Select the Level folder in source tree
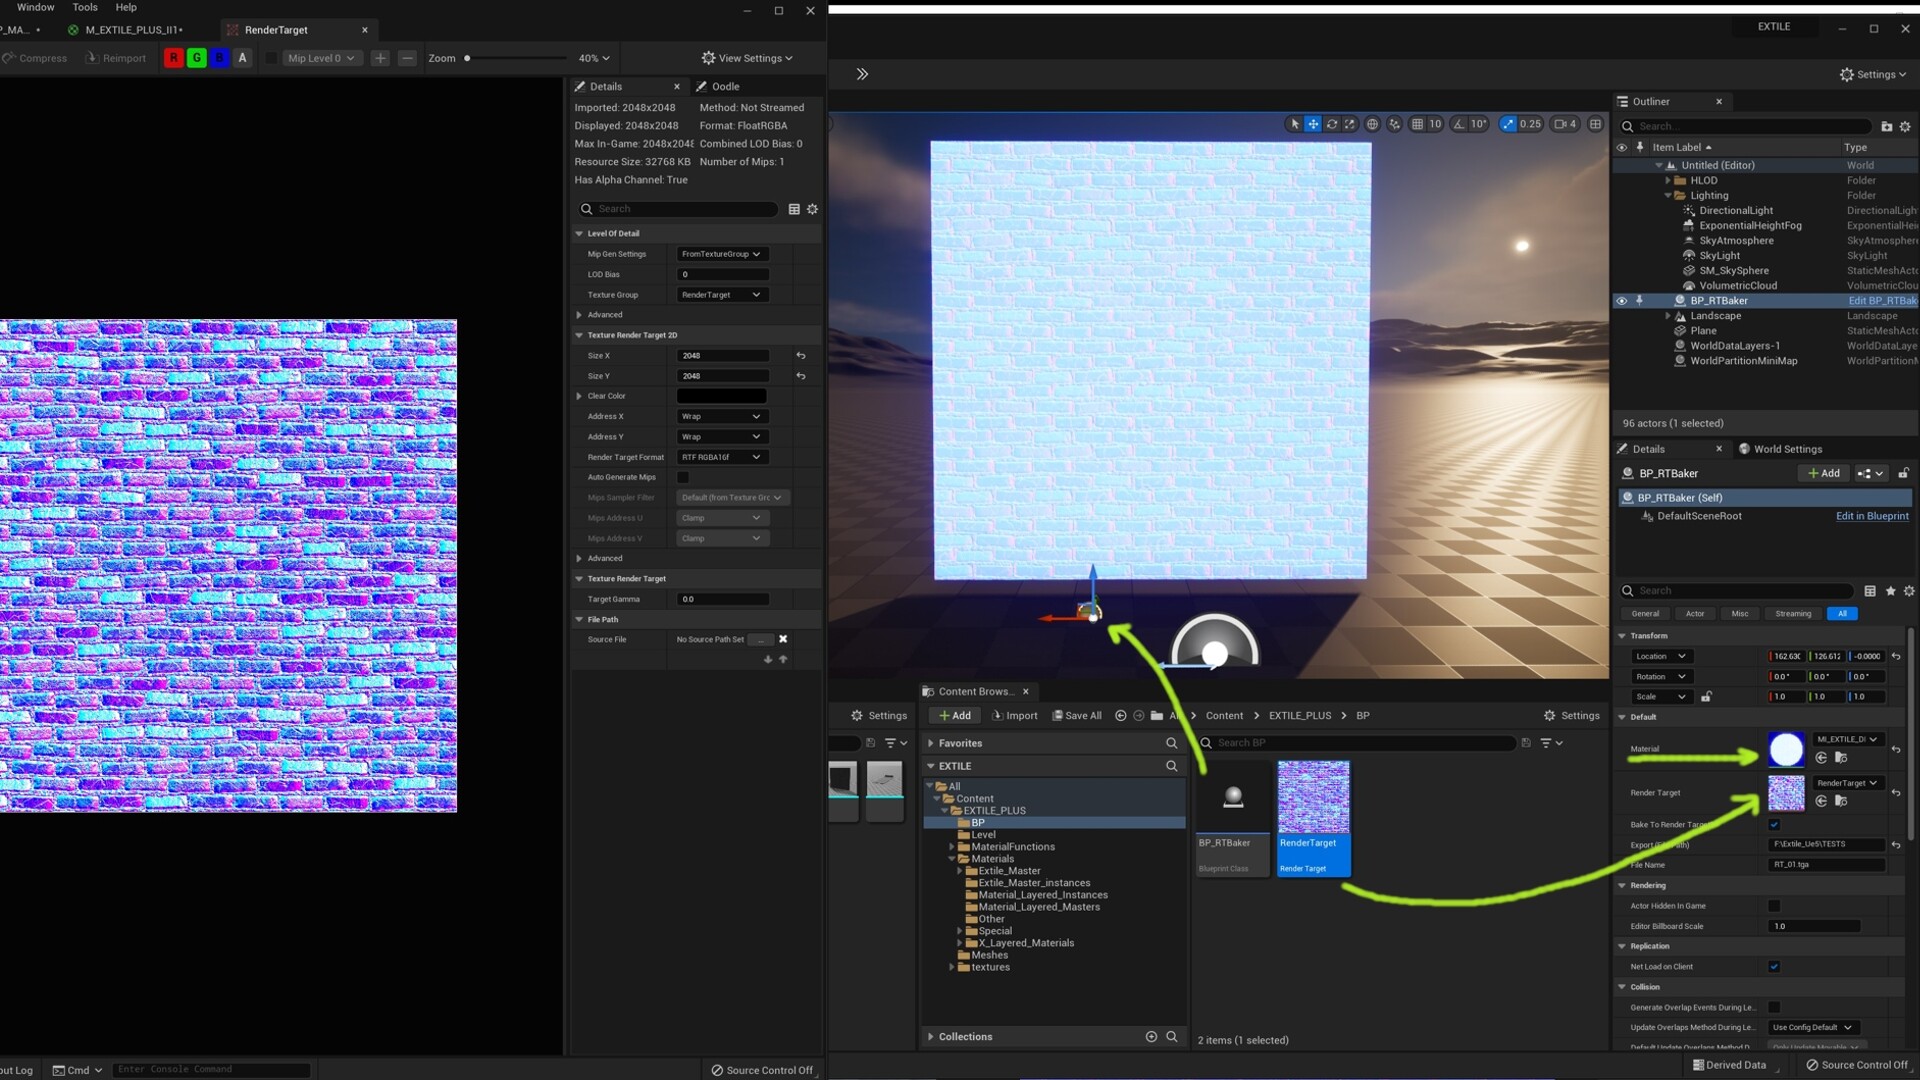 (983, 835)
